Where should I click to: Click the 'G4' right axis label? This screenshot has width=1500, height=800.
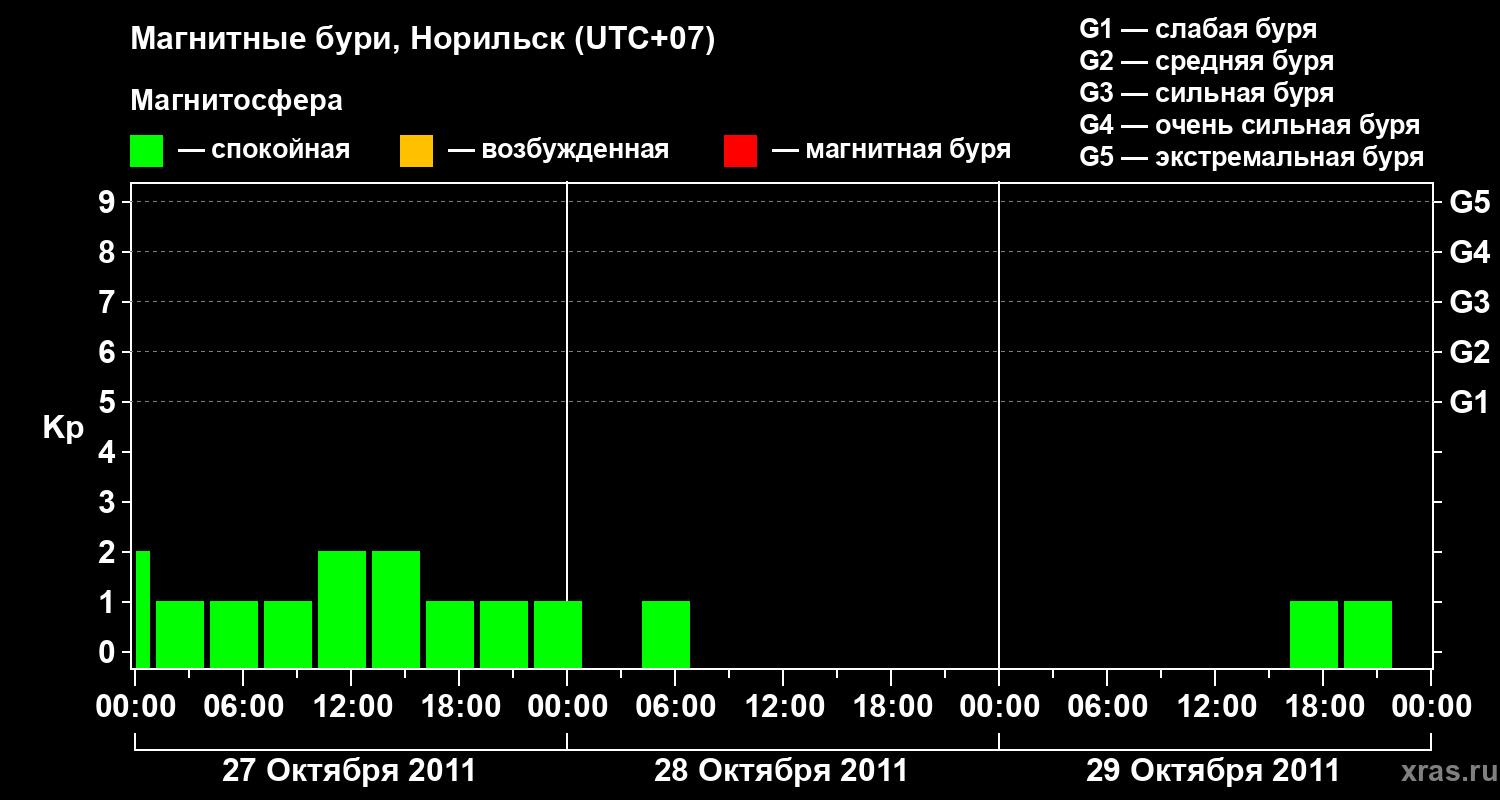click(x=1470, y=252)
